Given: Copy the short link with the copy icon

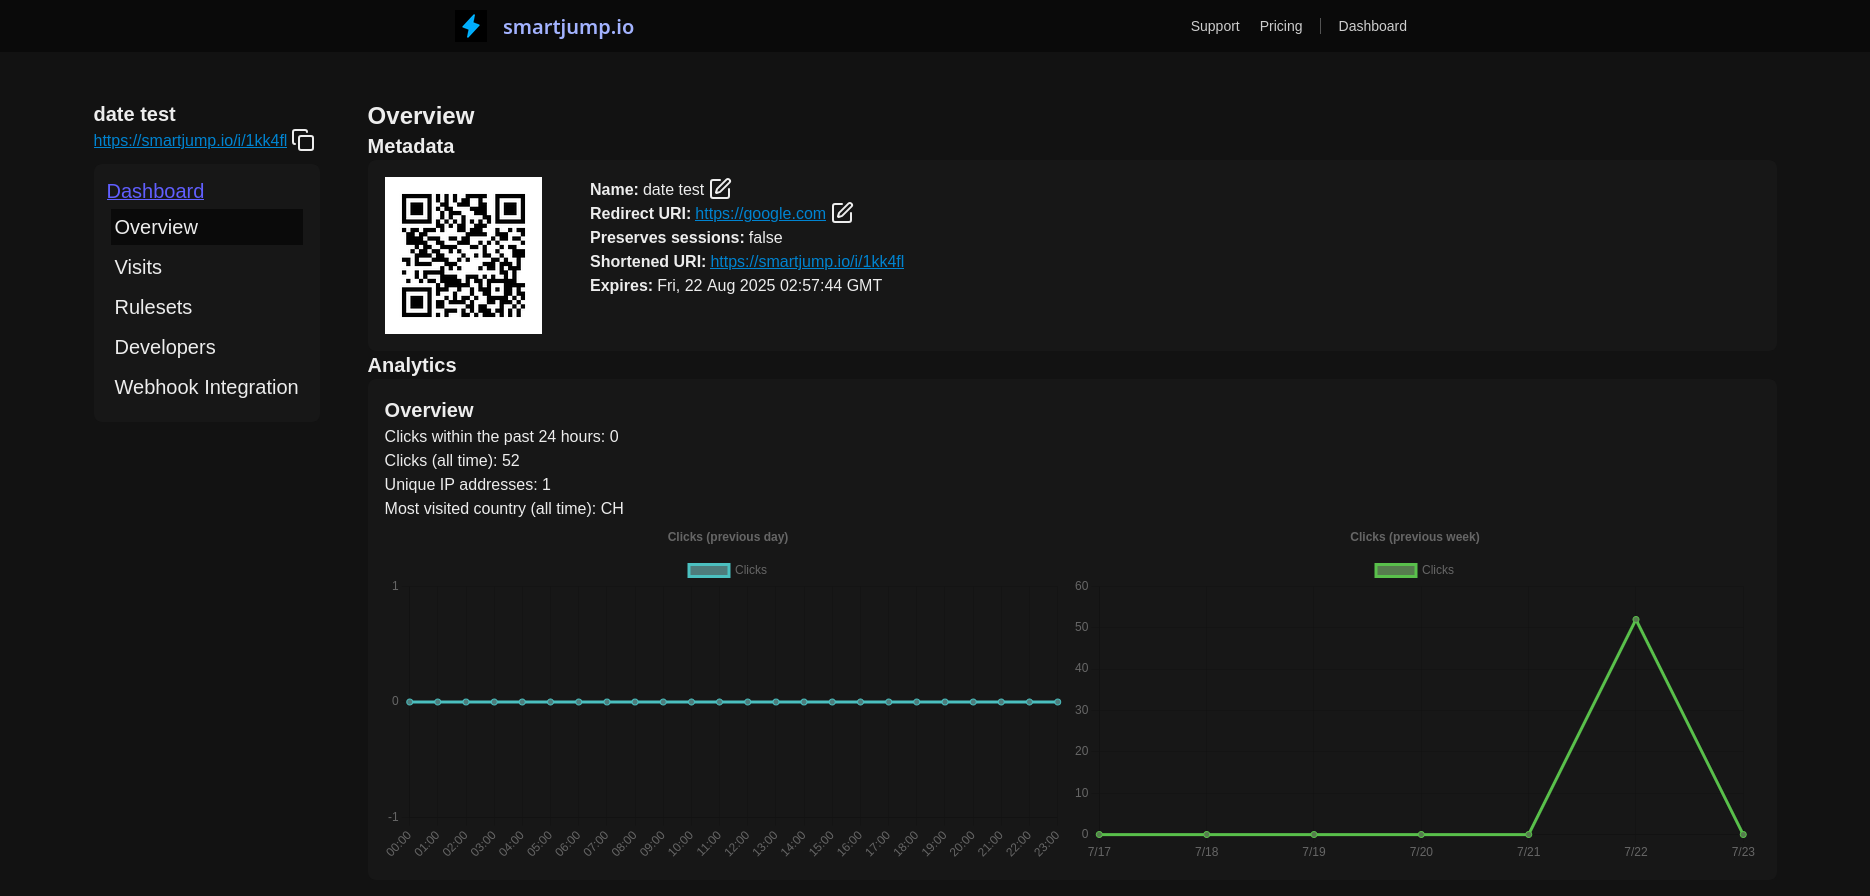Looking at the screenshot, I should [303, 141].
